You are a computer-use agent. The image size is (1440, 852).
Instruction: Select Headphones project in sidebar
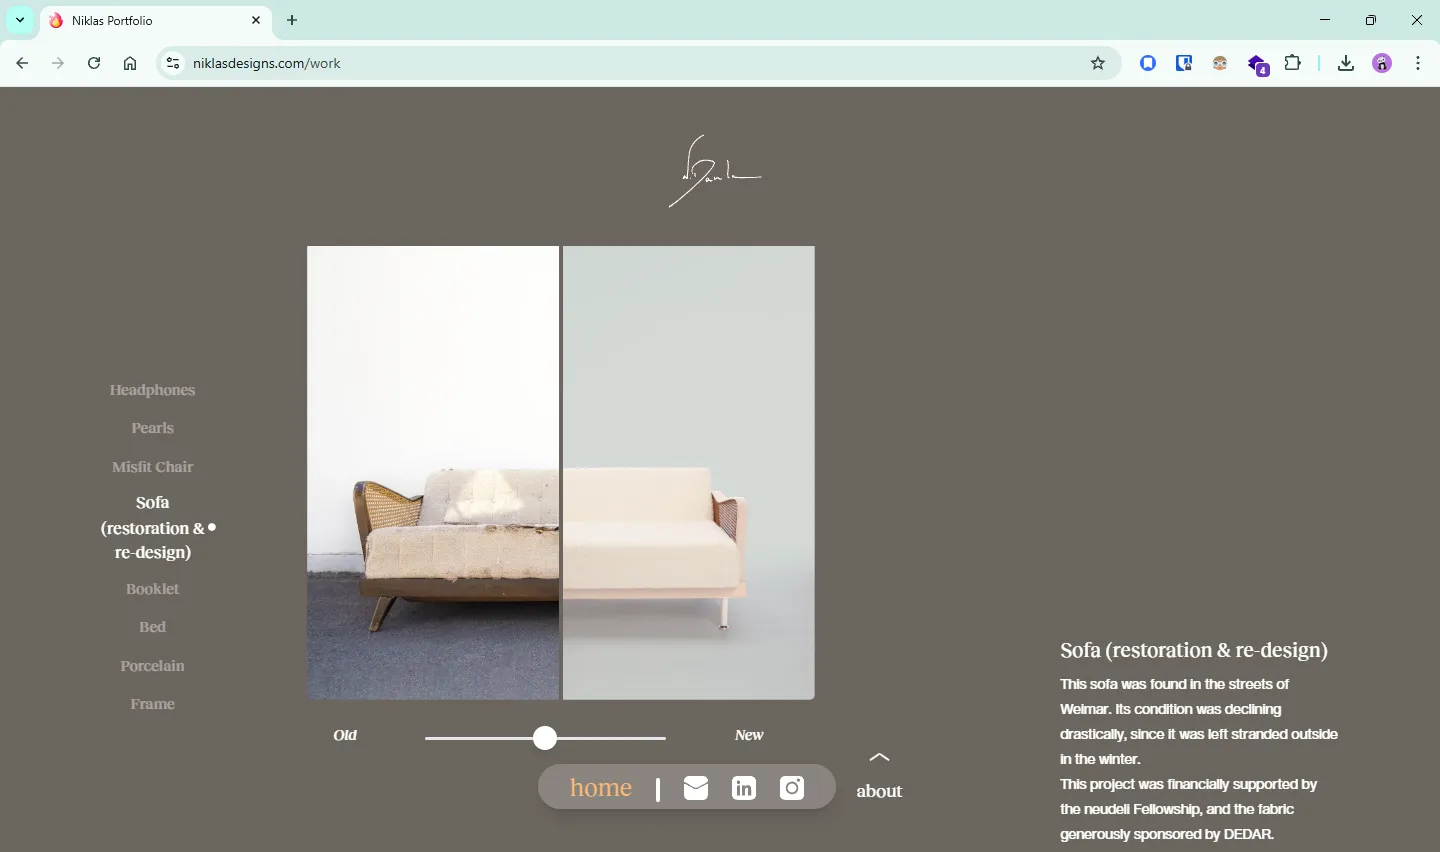click(x=152, y=390)
